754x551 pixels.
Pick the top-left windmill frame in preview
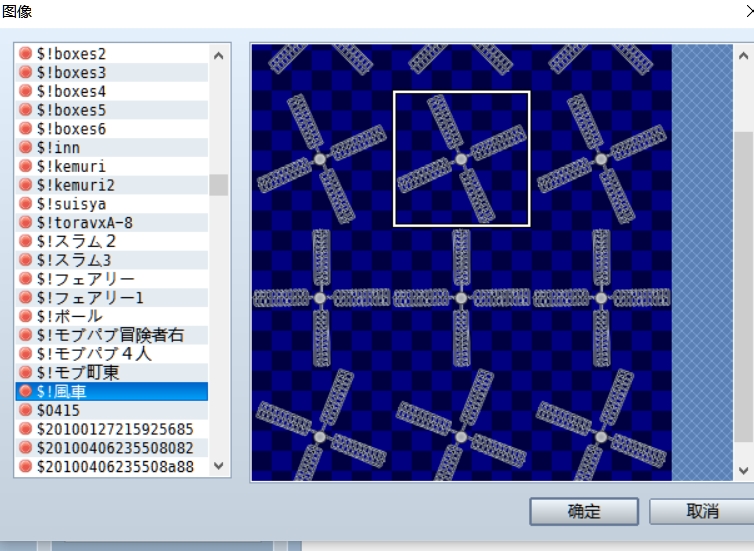tap(321, 159)
